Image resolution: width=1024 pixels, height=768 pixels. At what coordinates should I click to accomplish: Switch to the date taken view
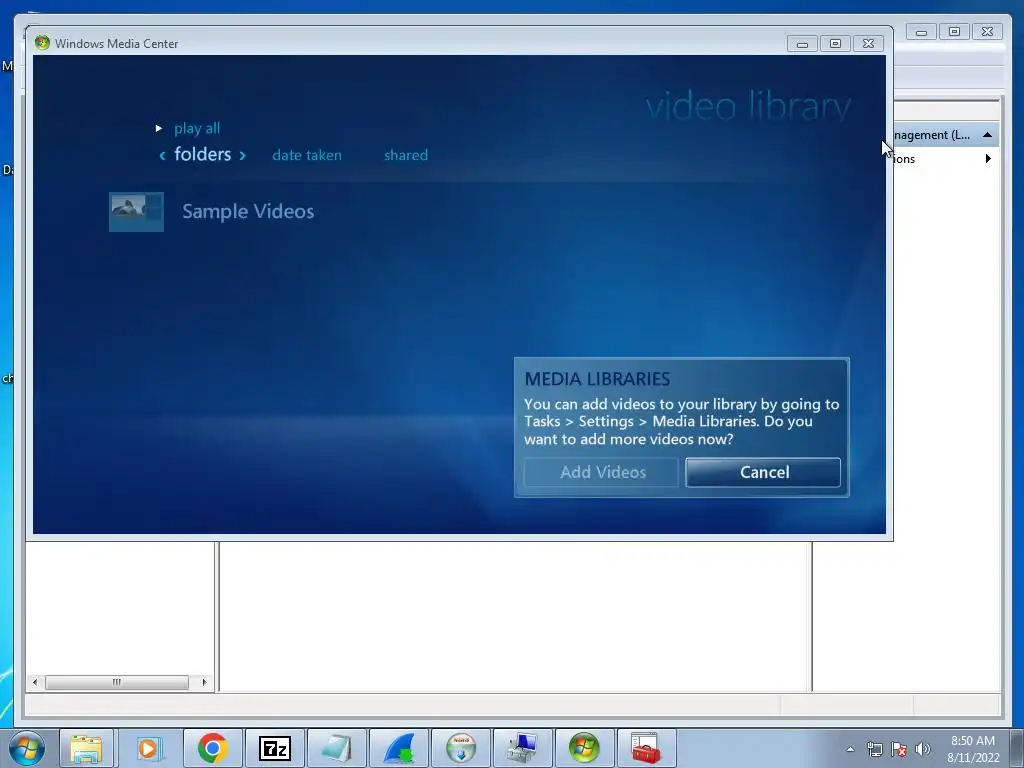pos(306,155)
